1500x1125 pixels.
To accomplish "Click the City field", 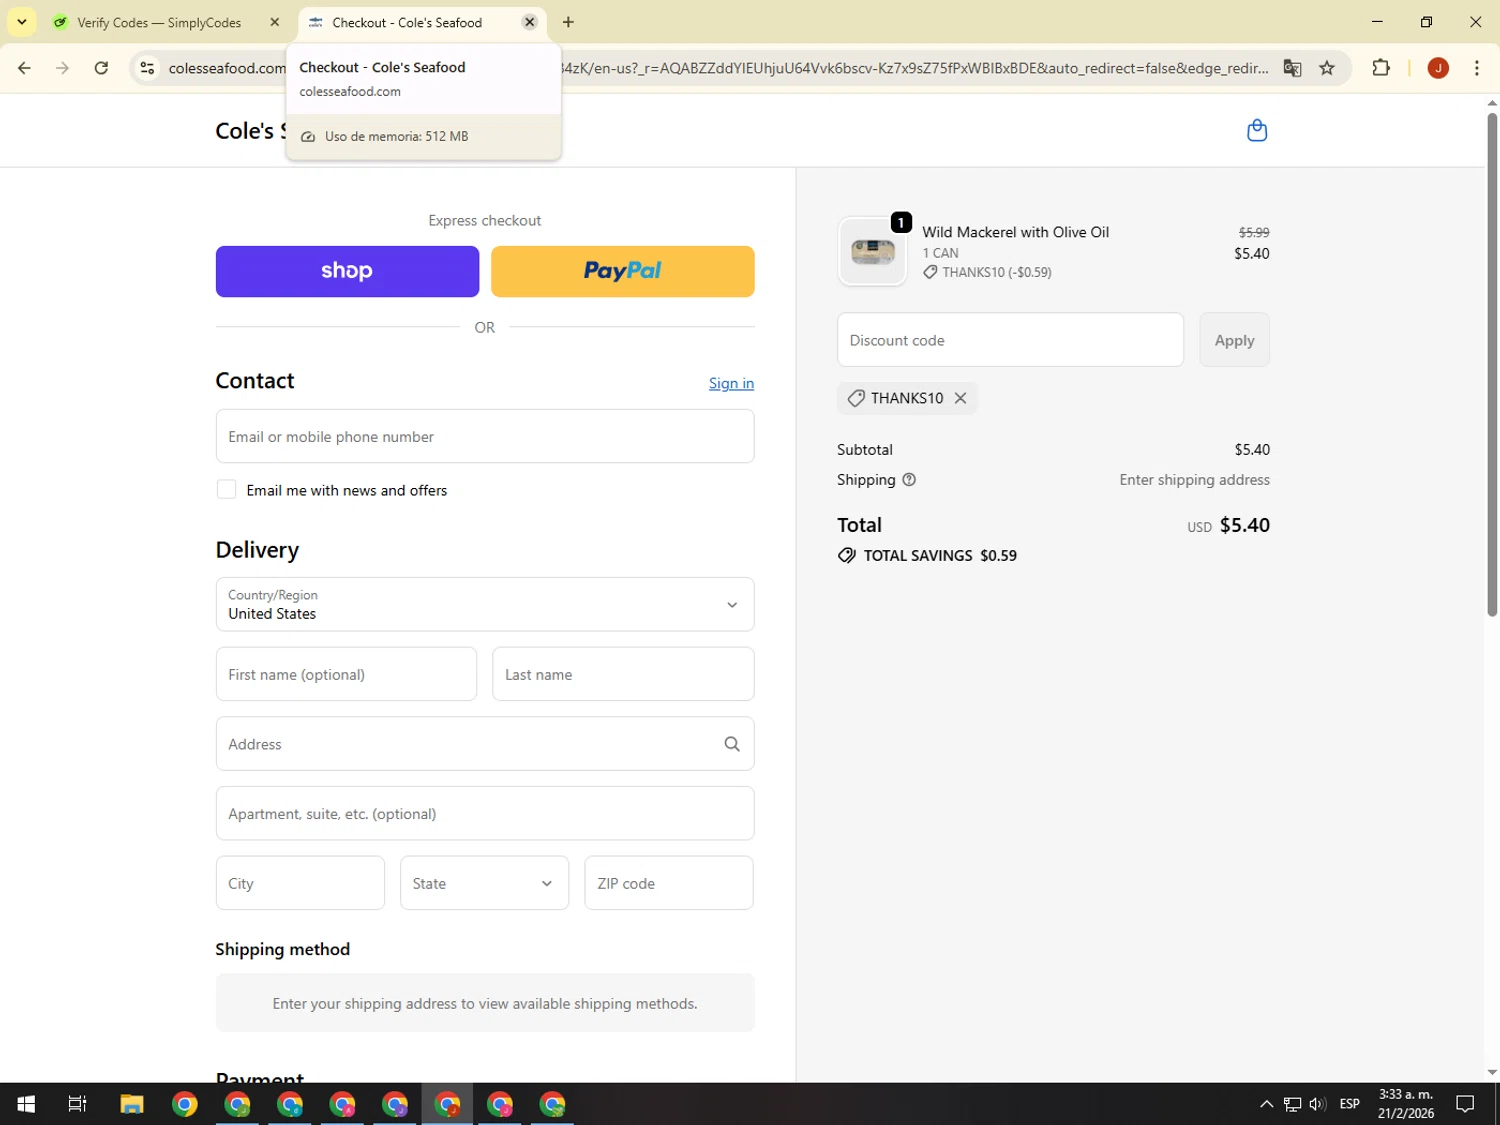I will 300,883.
